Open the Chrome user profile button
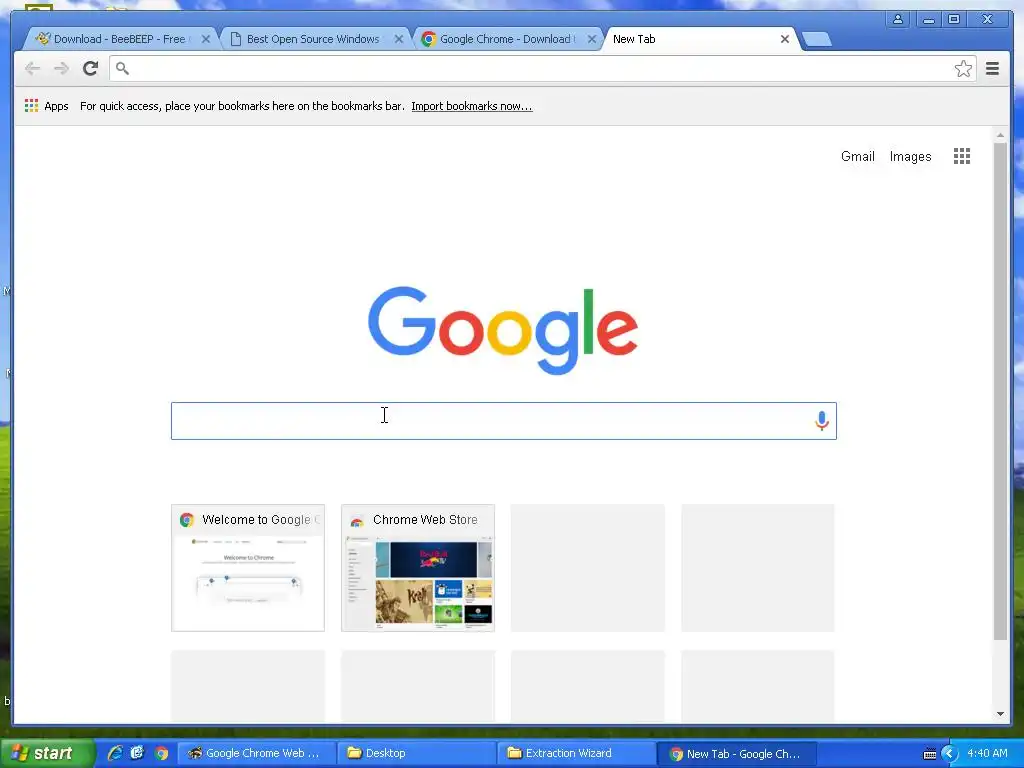Viewport: 1024px width, 768px height. coord(898,19)
